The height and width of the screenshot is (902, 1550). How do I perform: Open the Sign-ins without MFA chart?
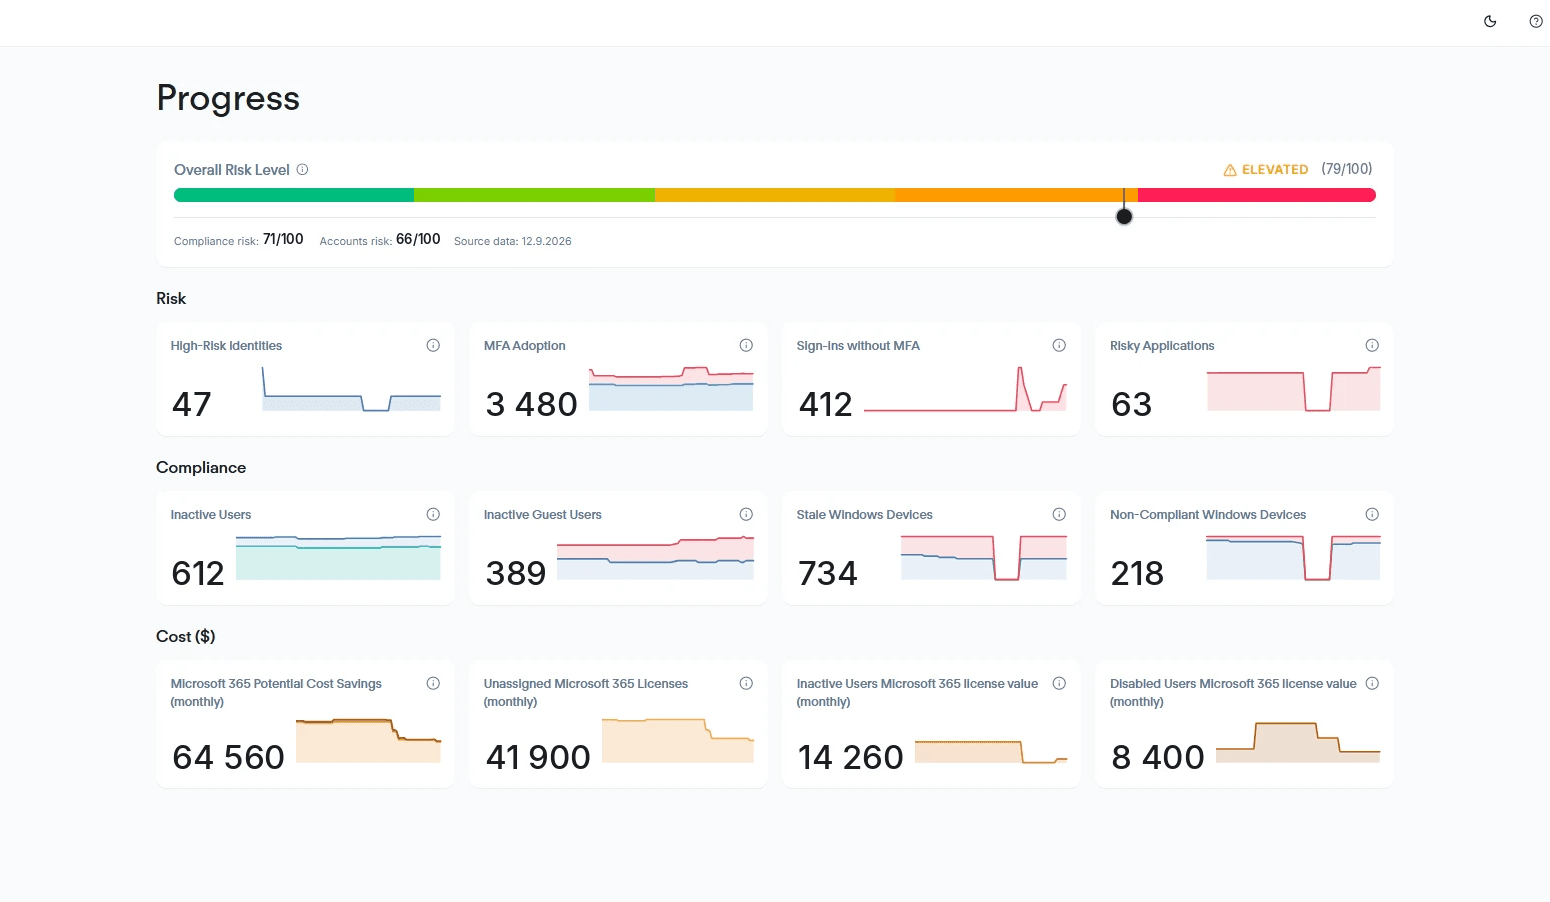(965, 389)
